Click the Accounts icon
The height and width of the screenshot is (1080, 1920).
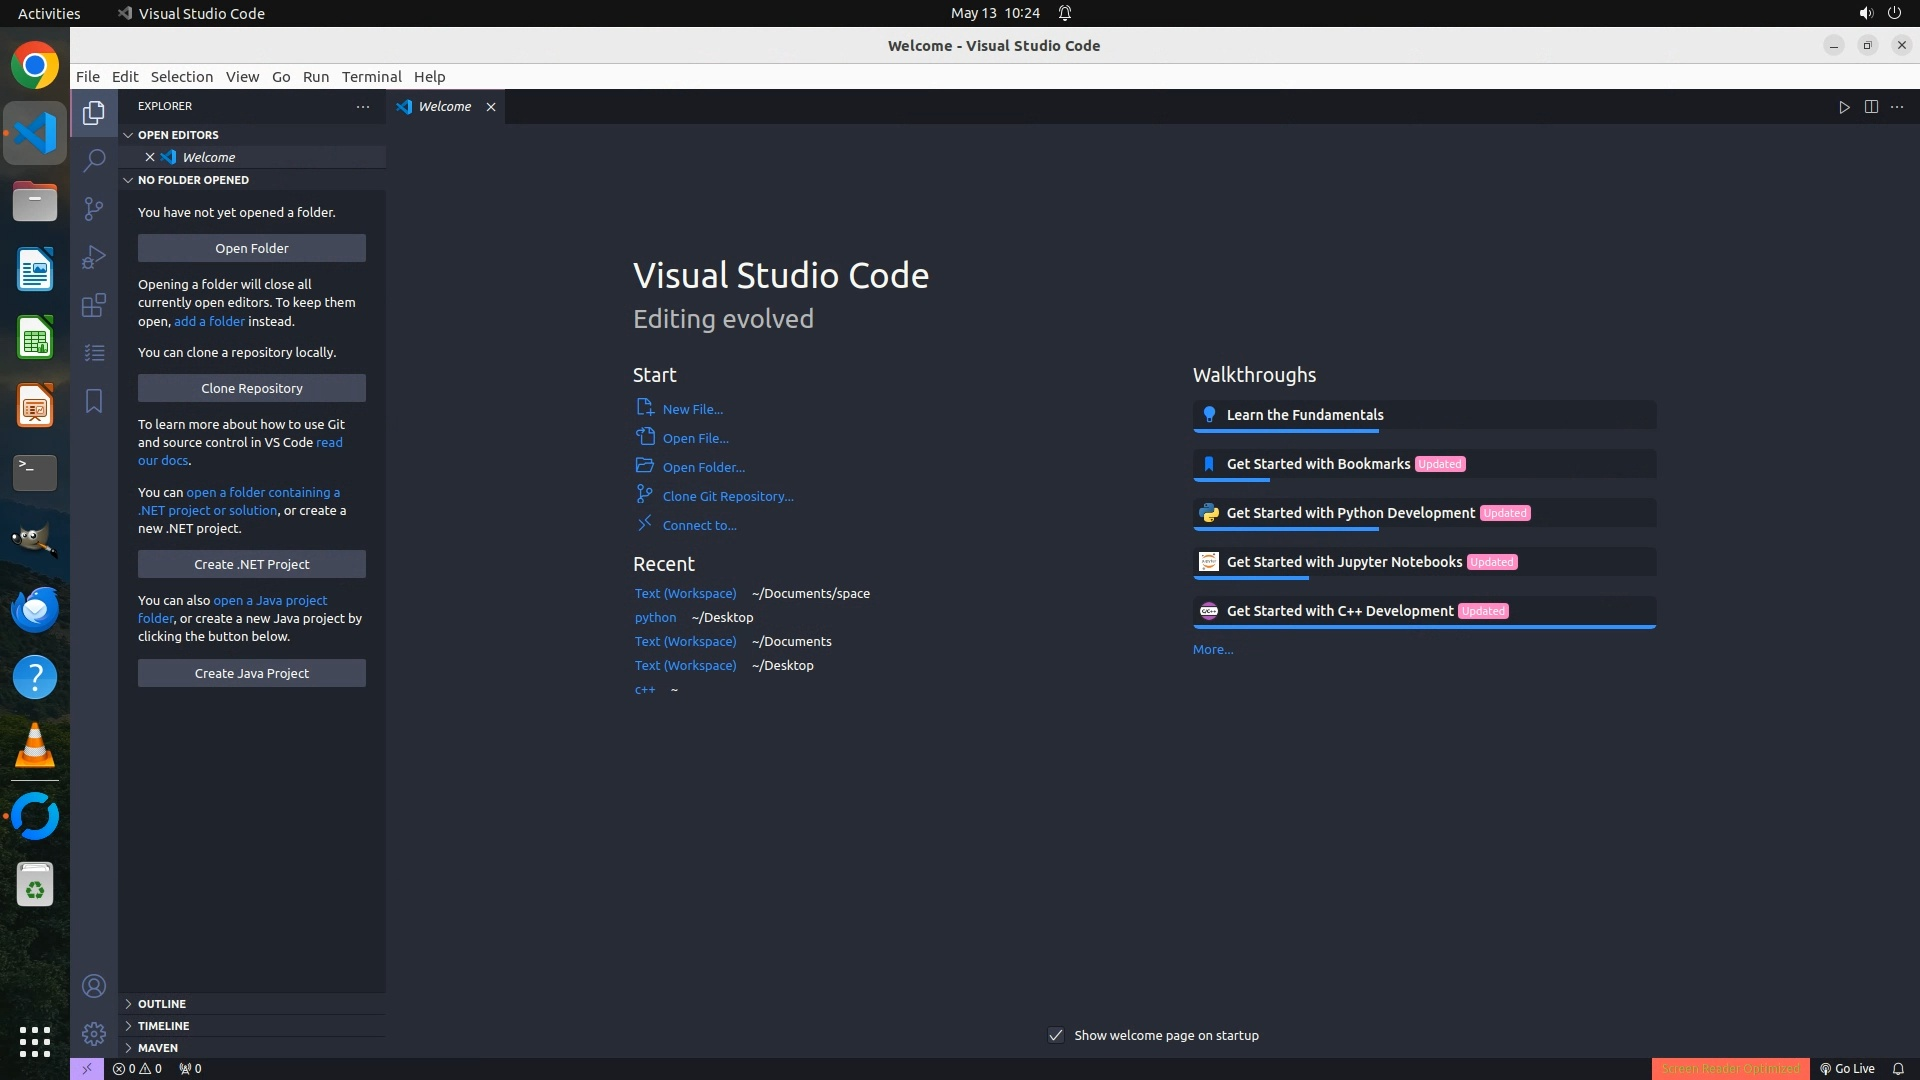pyautogui.click(x=94, y=987)
